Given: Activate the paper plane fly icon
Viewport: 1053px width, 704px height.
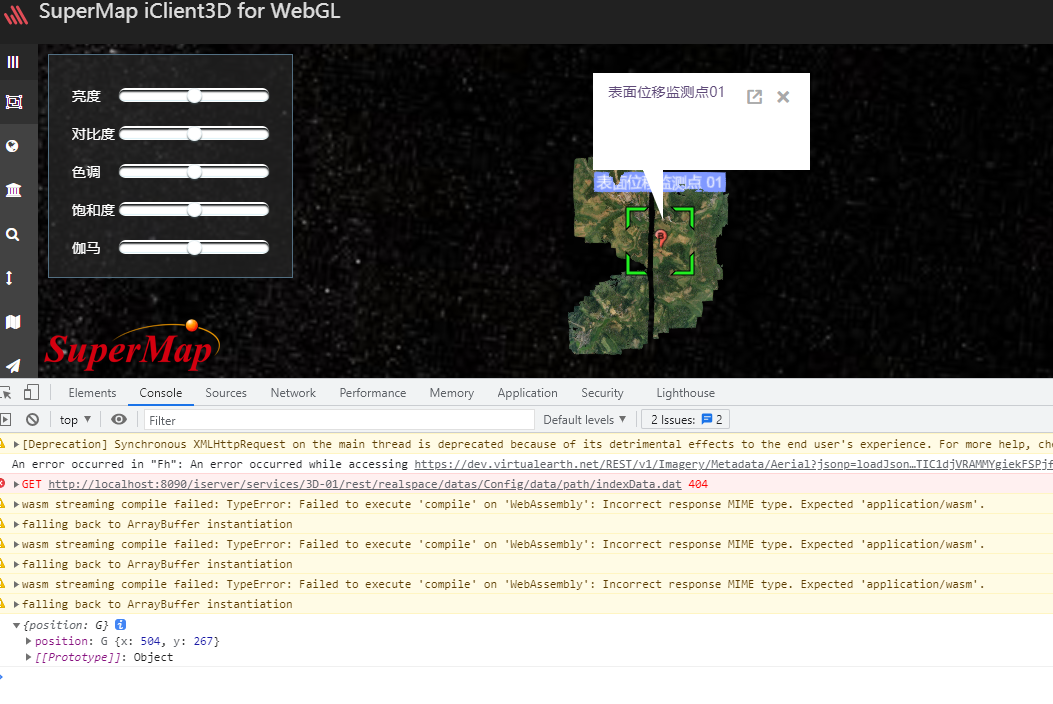Looking at the screenshot, I should click(x=13, y=365).
